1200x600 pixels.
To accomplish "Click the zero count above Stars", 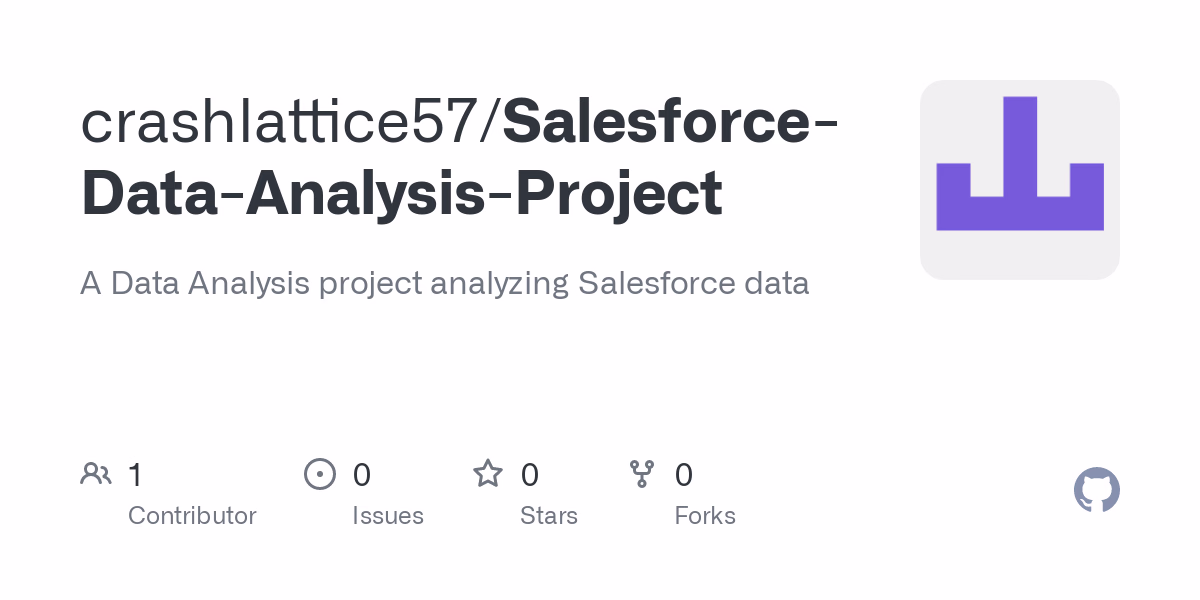I will (x=530, y=474).
